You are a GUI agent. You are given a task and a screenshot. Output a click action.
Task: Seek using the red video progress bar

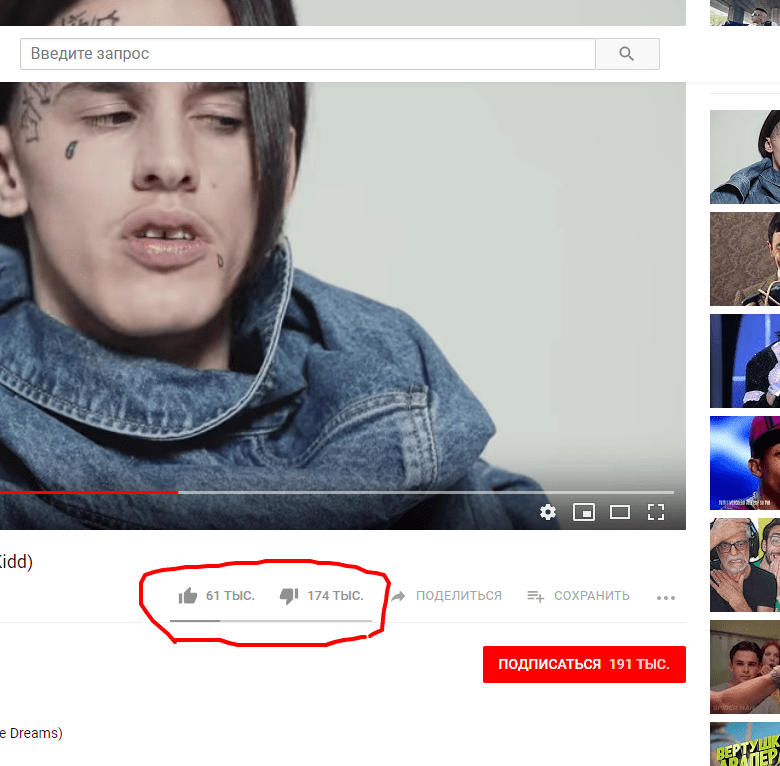[x=337, y=492]
